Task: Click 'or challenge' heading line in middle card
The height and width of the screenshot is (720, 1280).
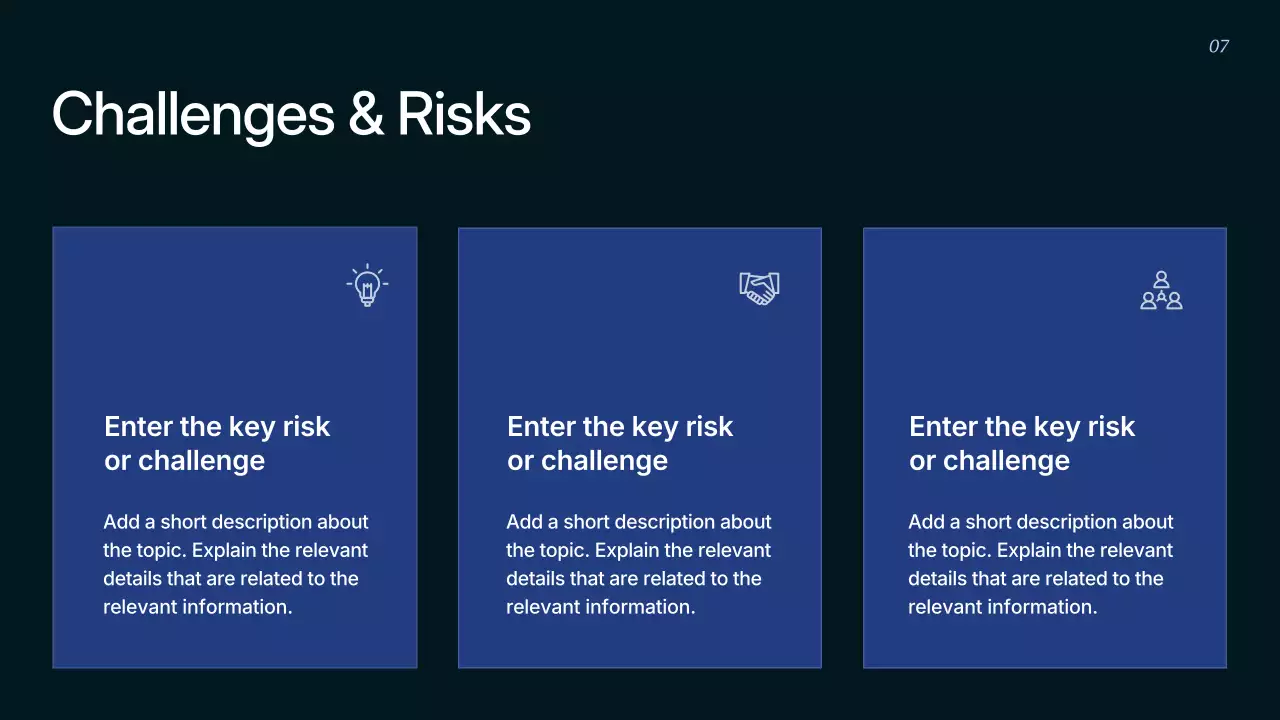Action: click(588, 461)
